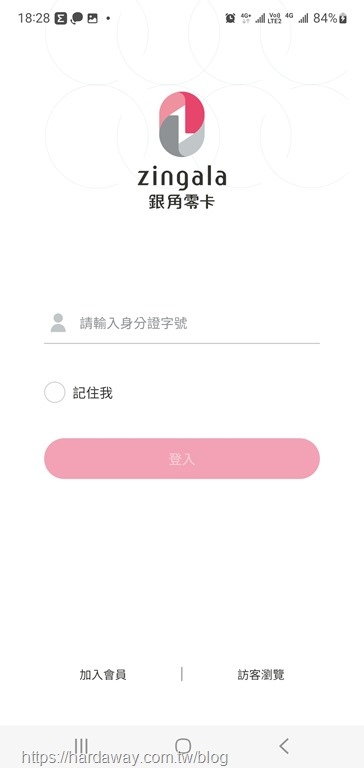Viewport: 364px width, 768px height.
Task: Tap the 記住我 label text
Action: 93,393
